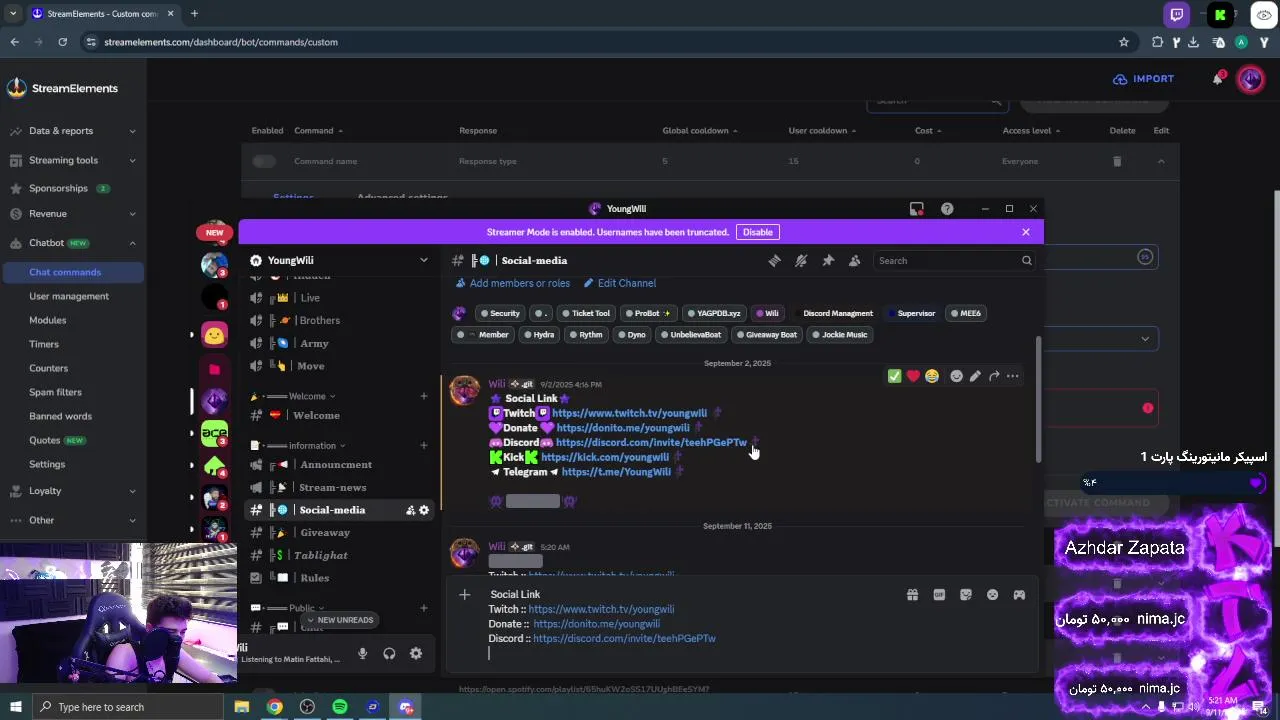Open the Giveaway channel
This screenshot has height=720, width=1280.
[325, 533]
